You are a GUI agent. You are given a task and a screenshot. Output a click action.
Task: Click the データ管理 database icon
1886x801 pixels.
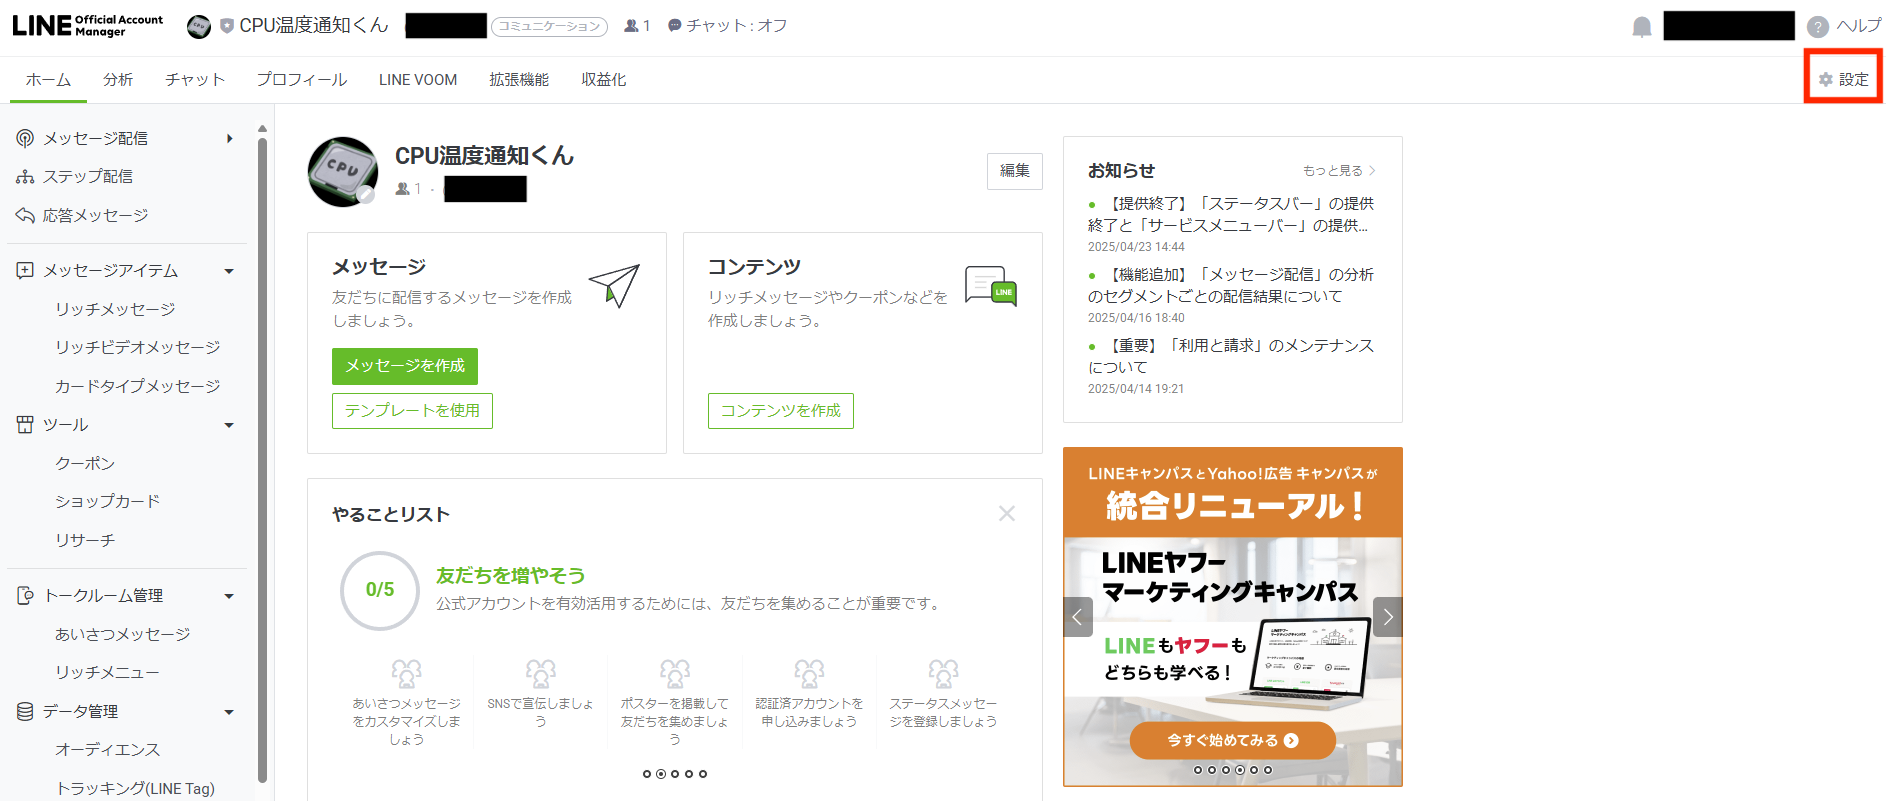[x=25, y=711]
